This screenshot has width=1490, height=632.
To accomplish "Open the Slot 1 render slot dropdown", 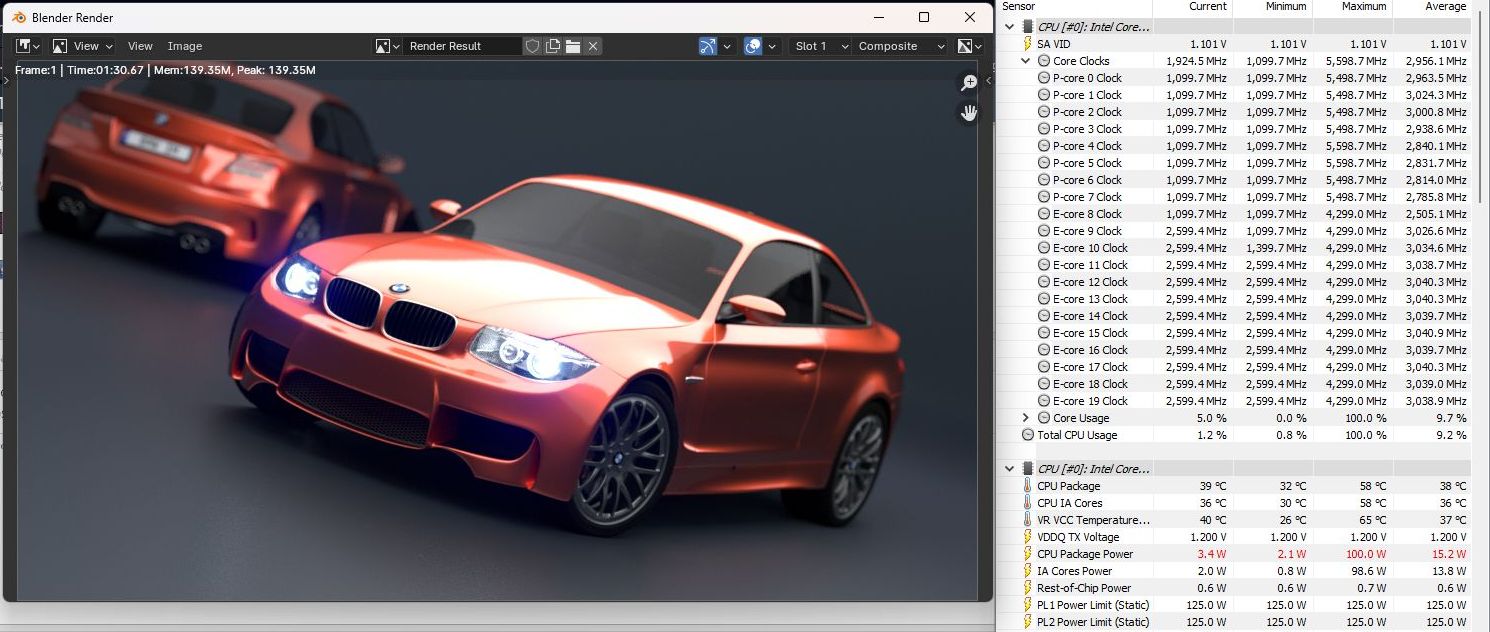I will [820, 46].
